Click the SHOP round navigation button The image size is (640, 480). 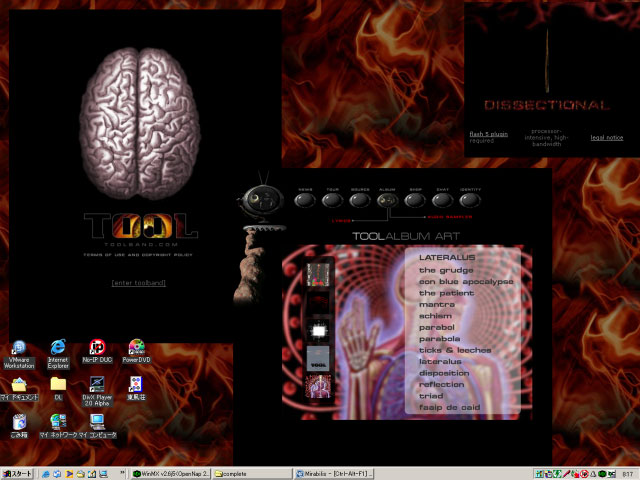pyautogui.click(x=414, y=200)
